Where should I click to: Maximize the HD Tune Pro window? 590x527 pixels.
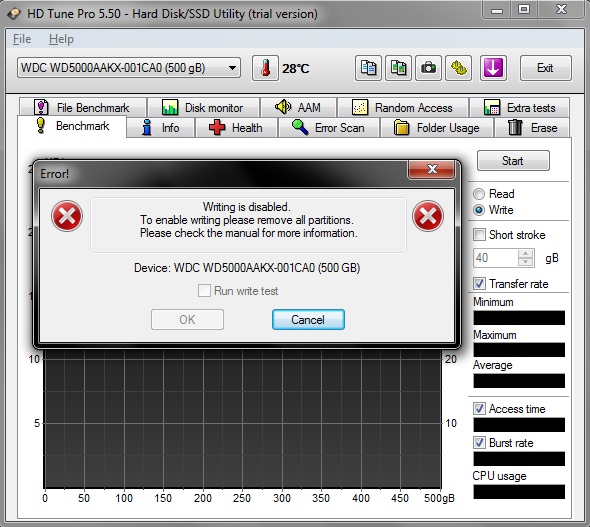[524, 10]
